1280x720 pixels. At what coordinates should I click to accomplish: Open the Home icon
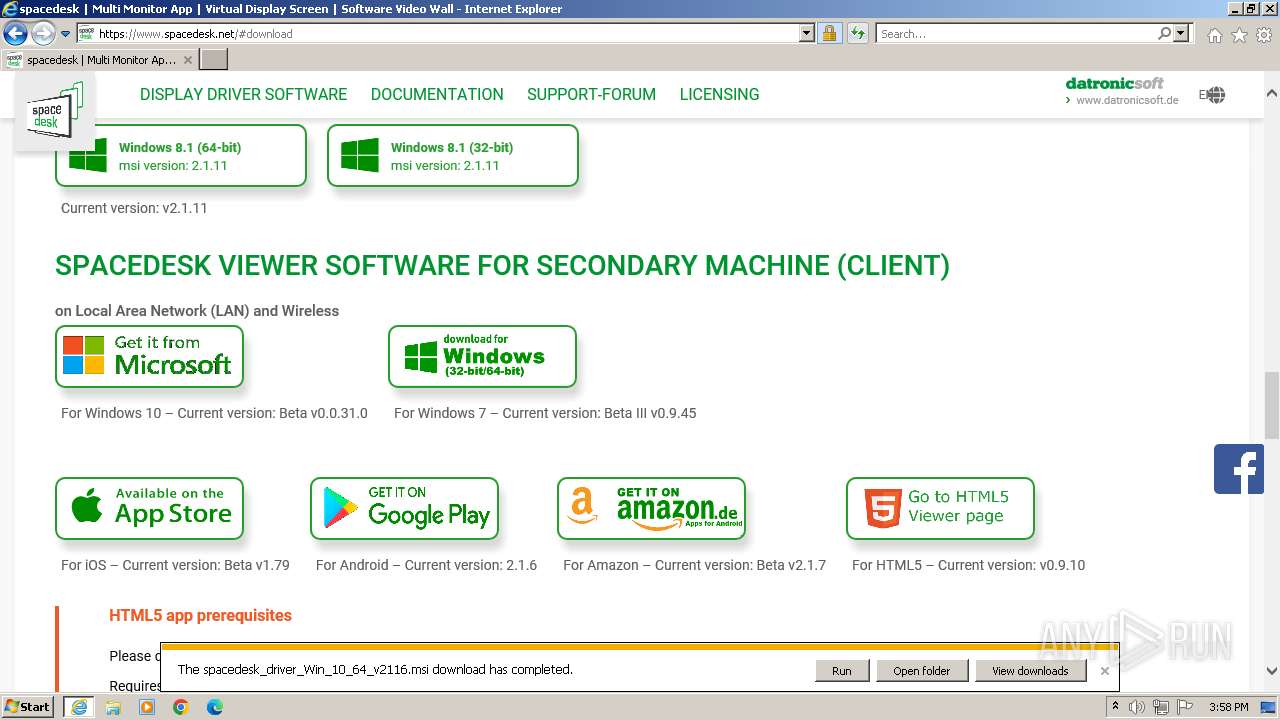pos(1214,35)
